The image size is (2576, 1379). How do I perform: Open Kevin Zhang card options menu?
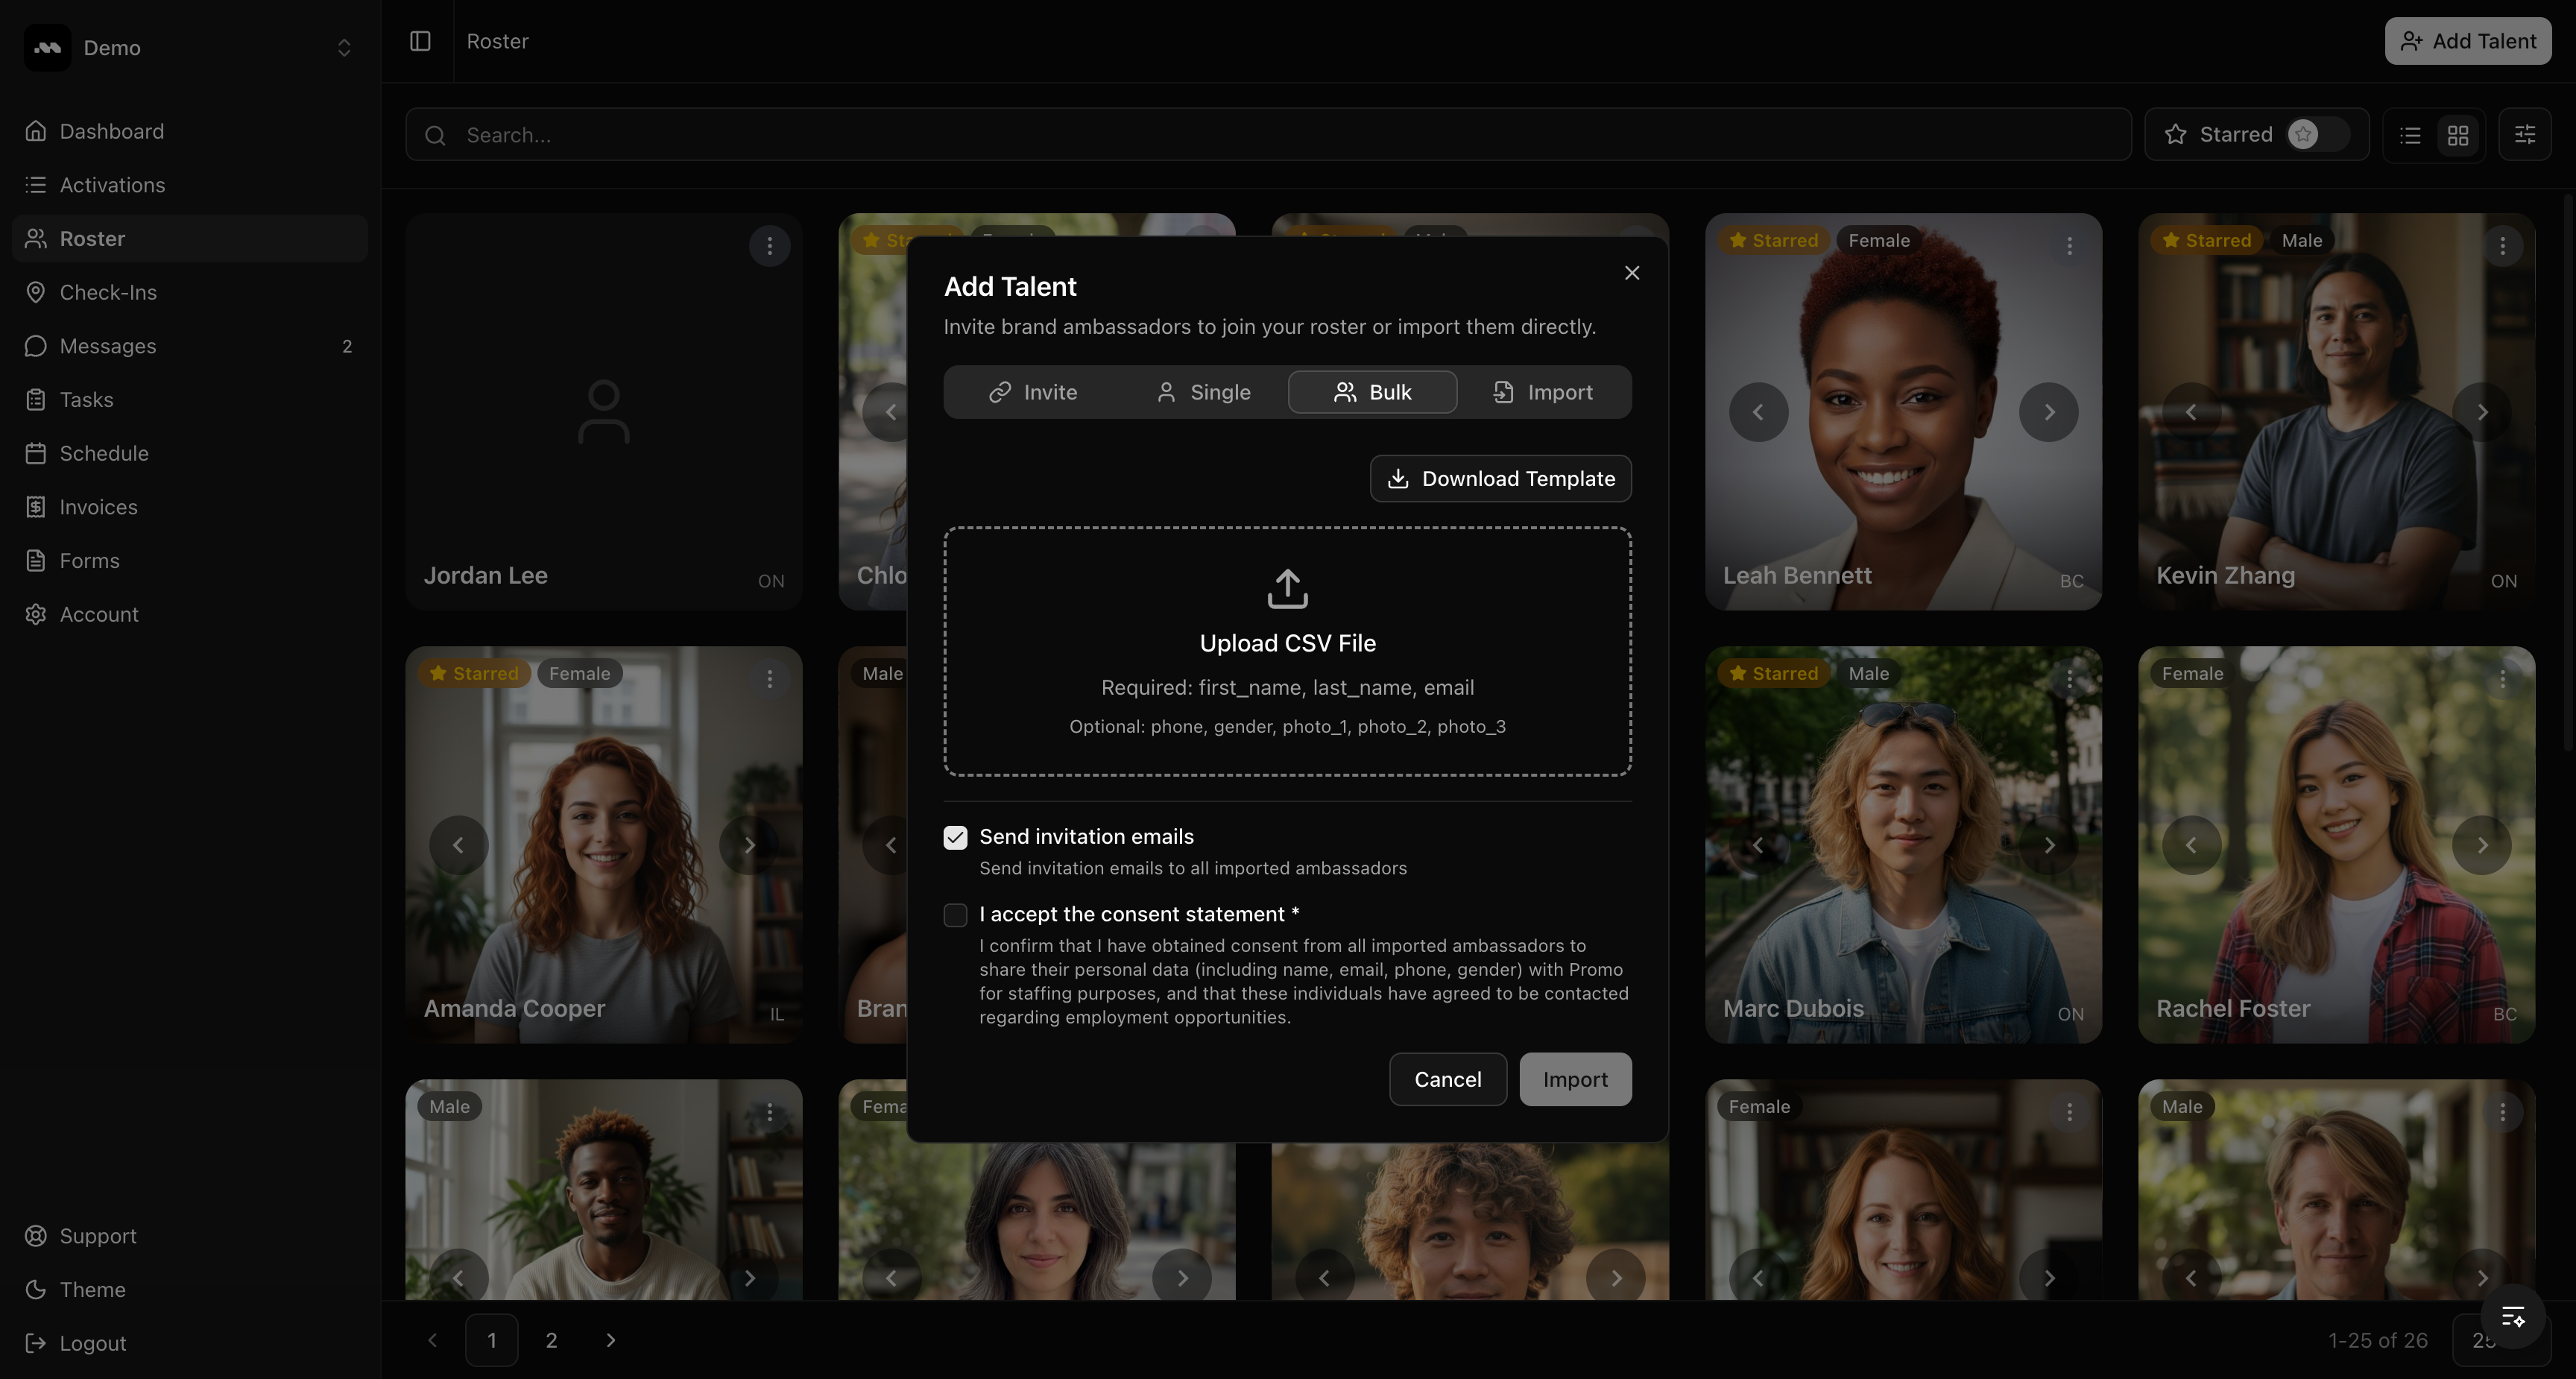tap(2502, 246)
